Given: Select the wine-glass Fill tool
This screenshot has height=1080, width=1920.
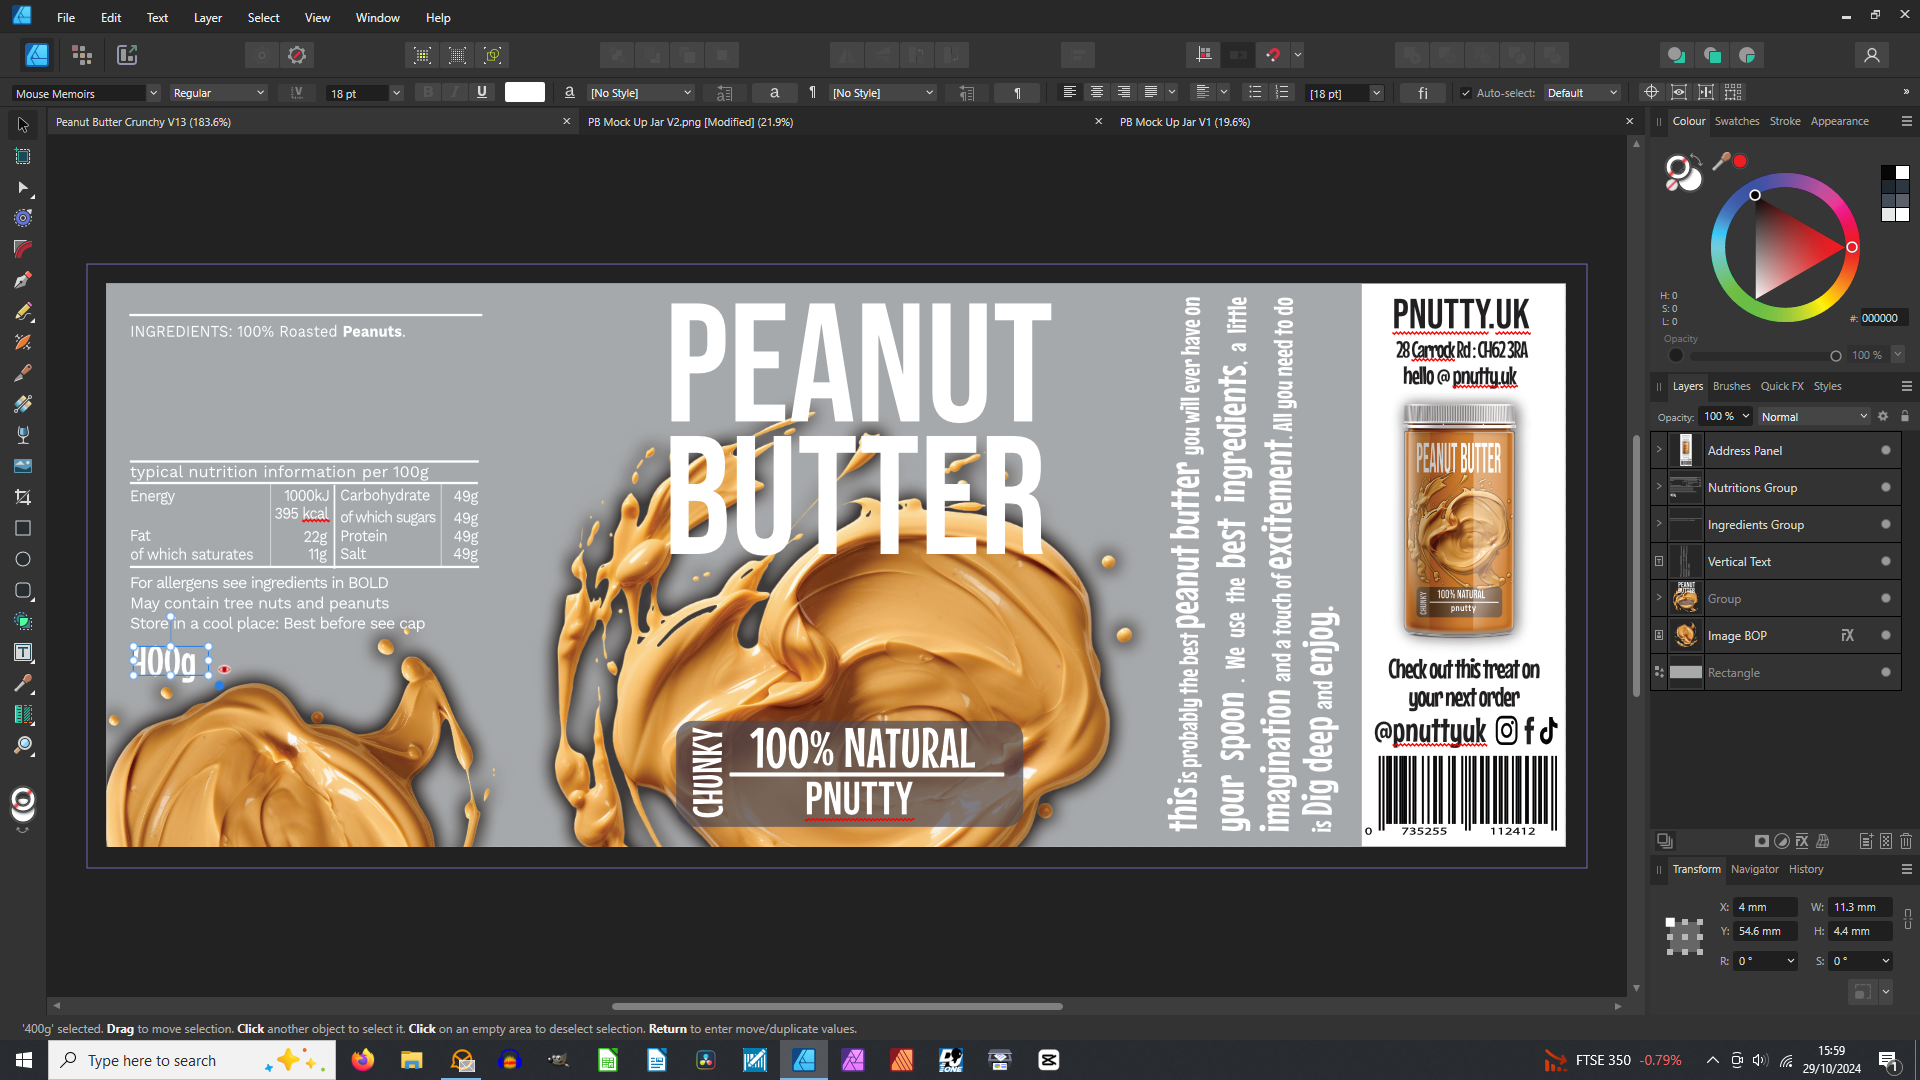Looking at the screenshot, I should (23, 435).
